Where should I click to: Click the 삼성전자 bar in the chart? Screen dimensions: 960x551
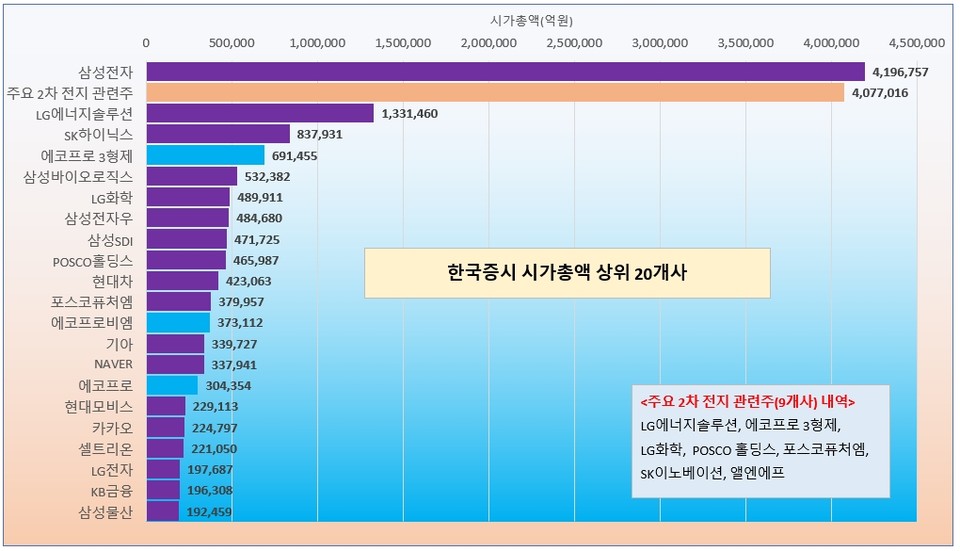(x=505, y=72)
